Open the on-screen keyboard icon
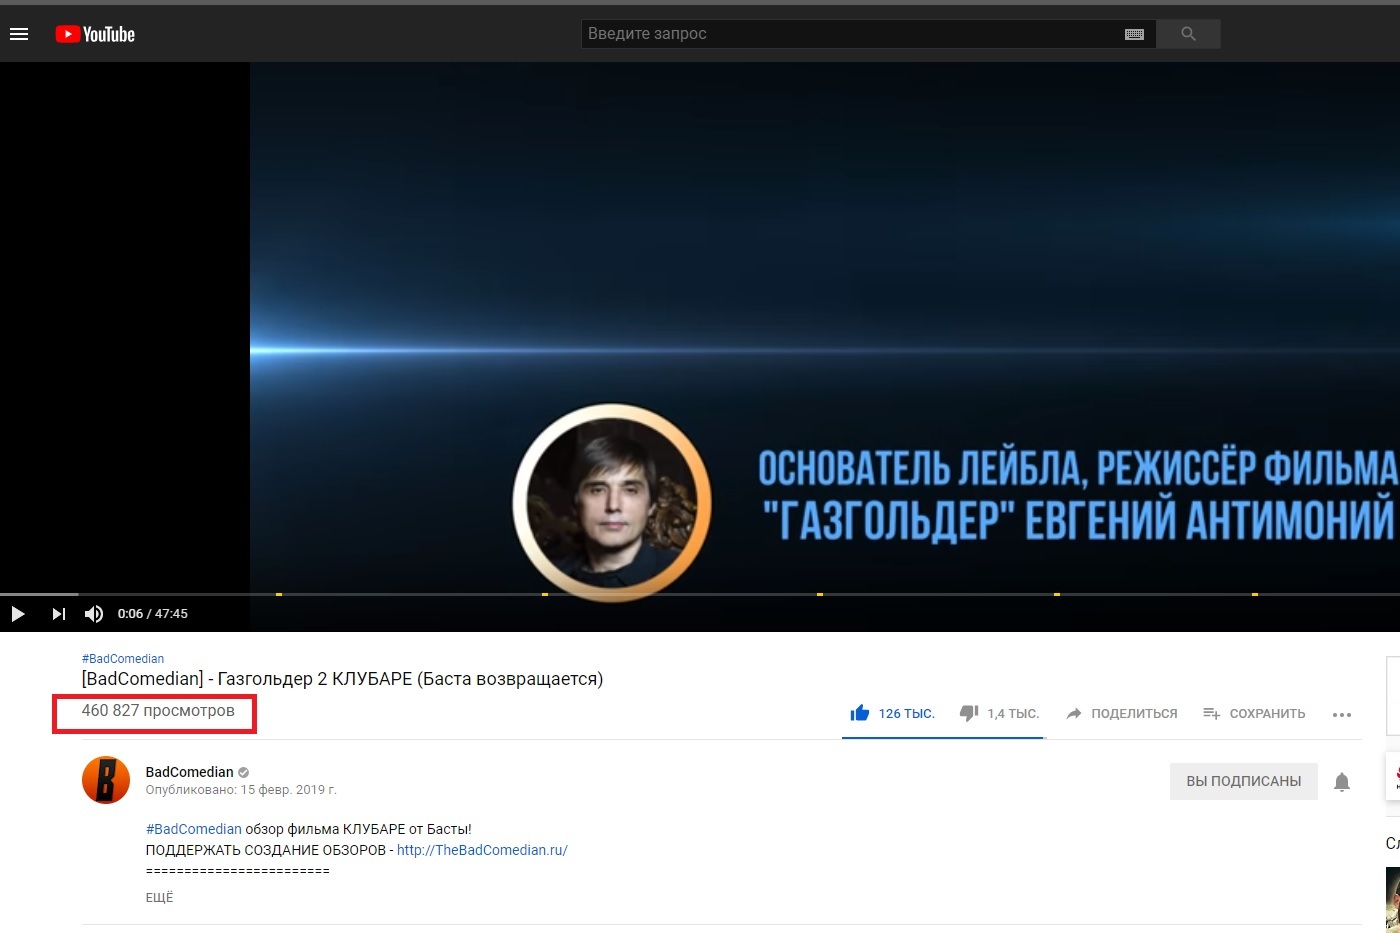This screenshot has height=933, width=1400. coord(1134,34)
